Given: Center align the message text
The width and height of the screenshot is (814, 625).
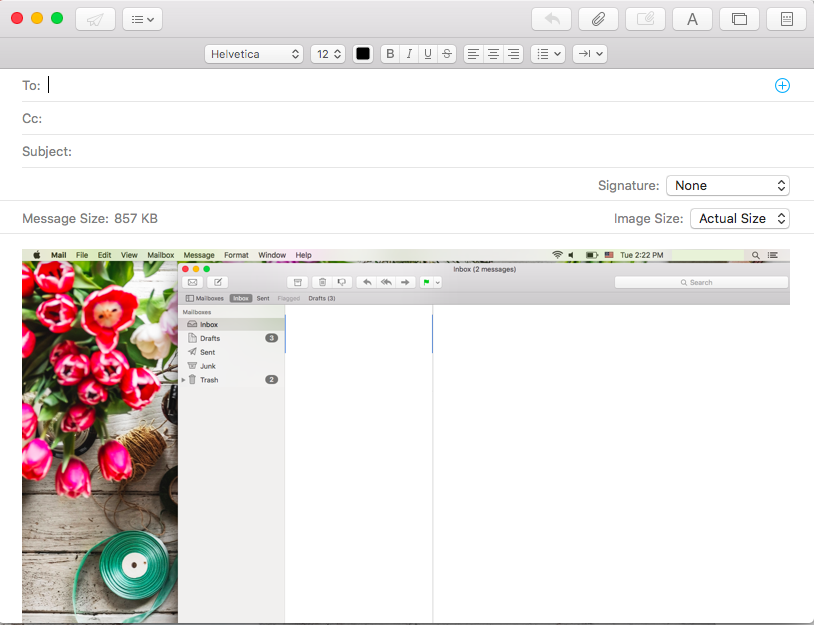Looking at the screenshot, I should [494, 54].
